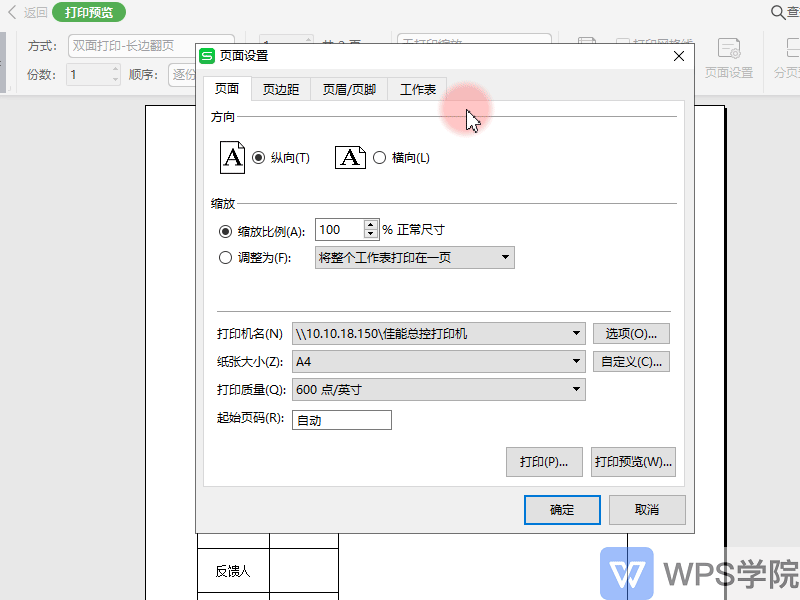This screenshot has width=800, height=600.
Task: Click the 选项(O)... button
Action: [631, 334]
